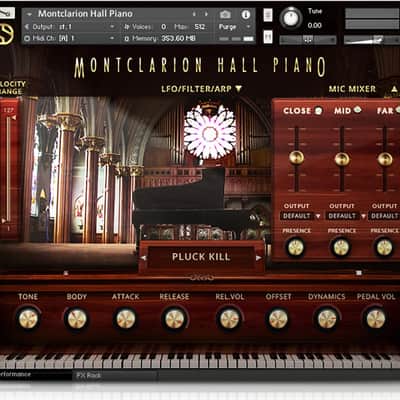Click the MID mic PRESENCE knob
The height and width of the screenshot is (400, 400).
point(341,247)
